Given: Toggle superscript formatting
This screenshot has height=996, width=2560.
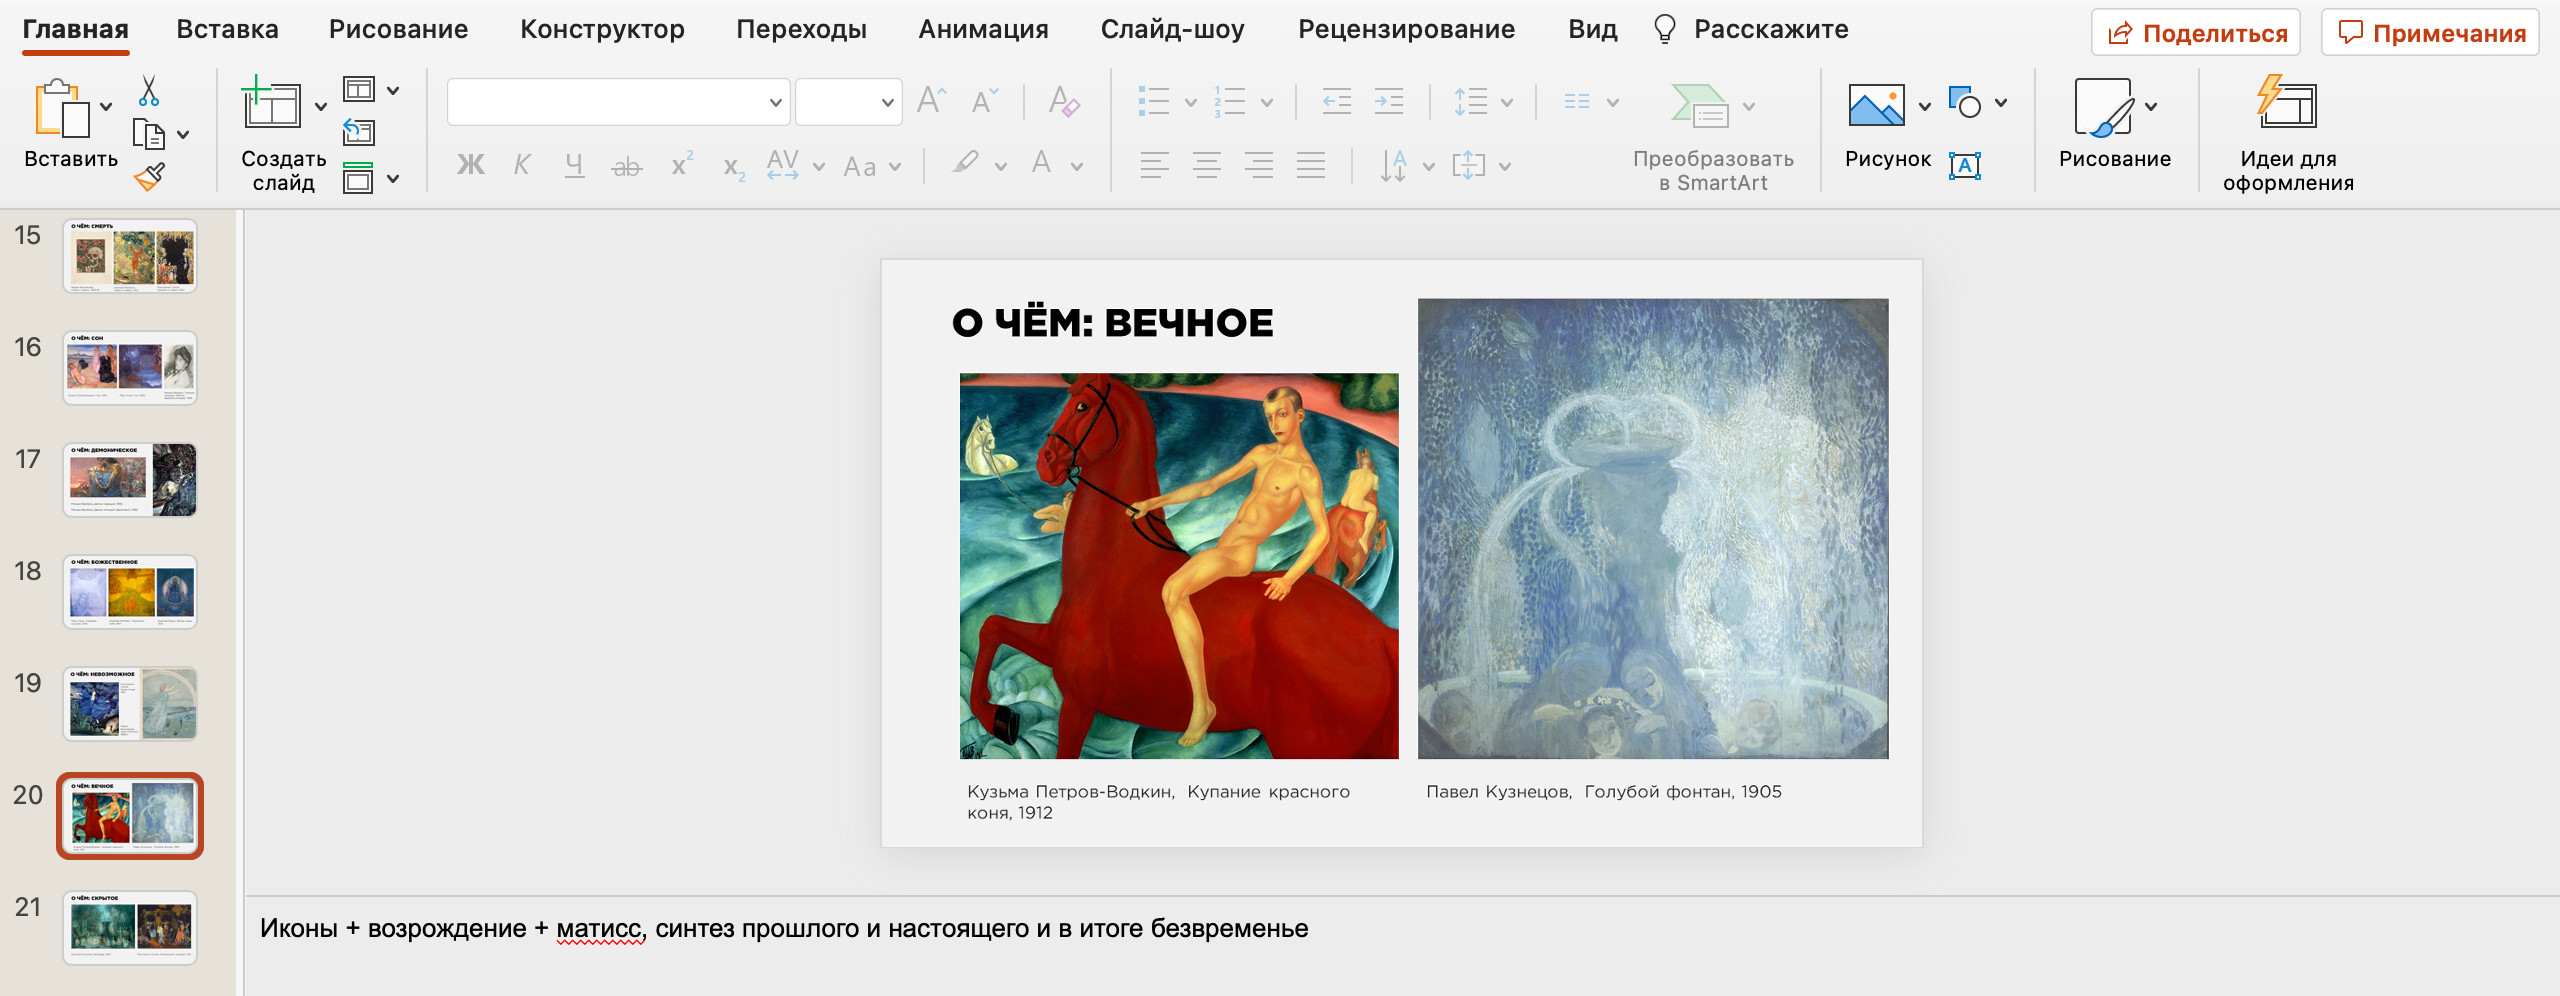Looking at the screenshot, I should pos(681,164).
